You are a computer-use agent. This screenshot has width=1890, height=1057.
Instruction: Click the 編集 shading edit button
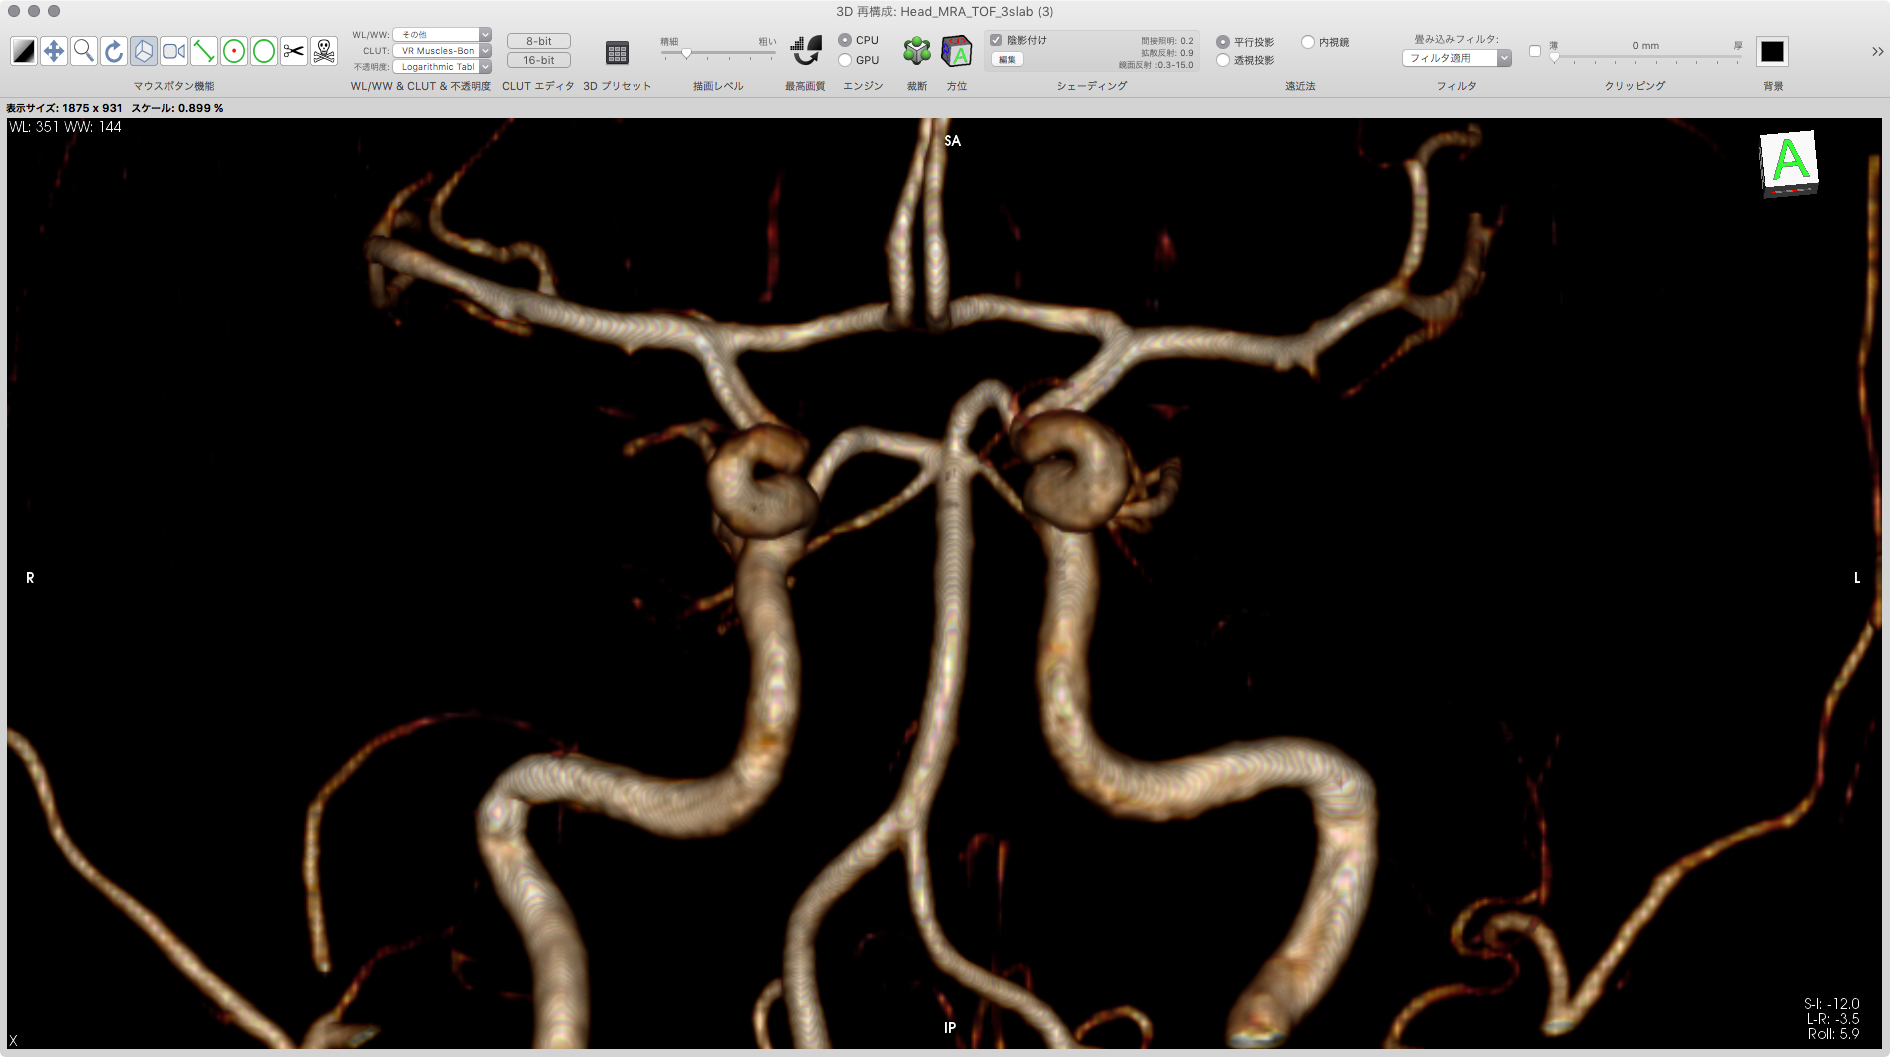point(1007,60)
